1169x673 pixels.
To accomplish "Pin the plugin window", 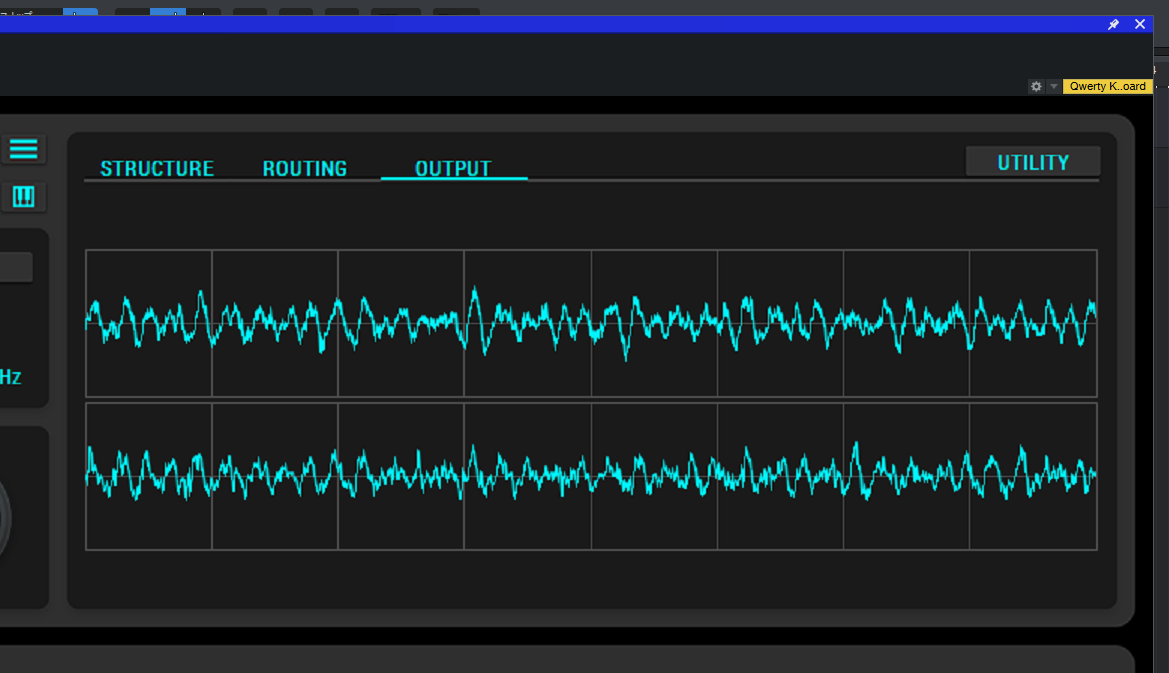I will [x=1113, y=24].
